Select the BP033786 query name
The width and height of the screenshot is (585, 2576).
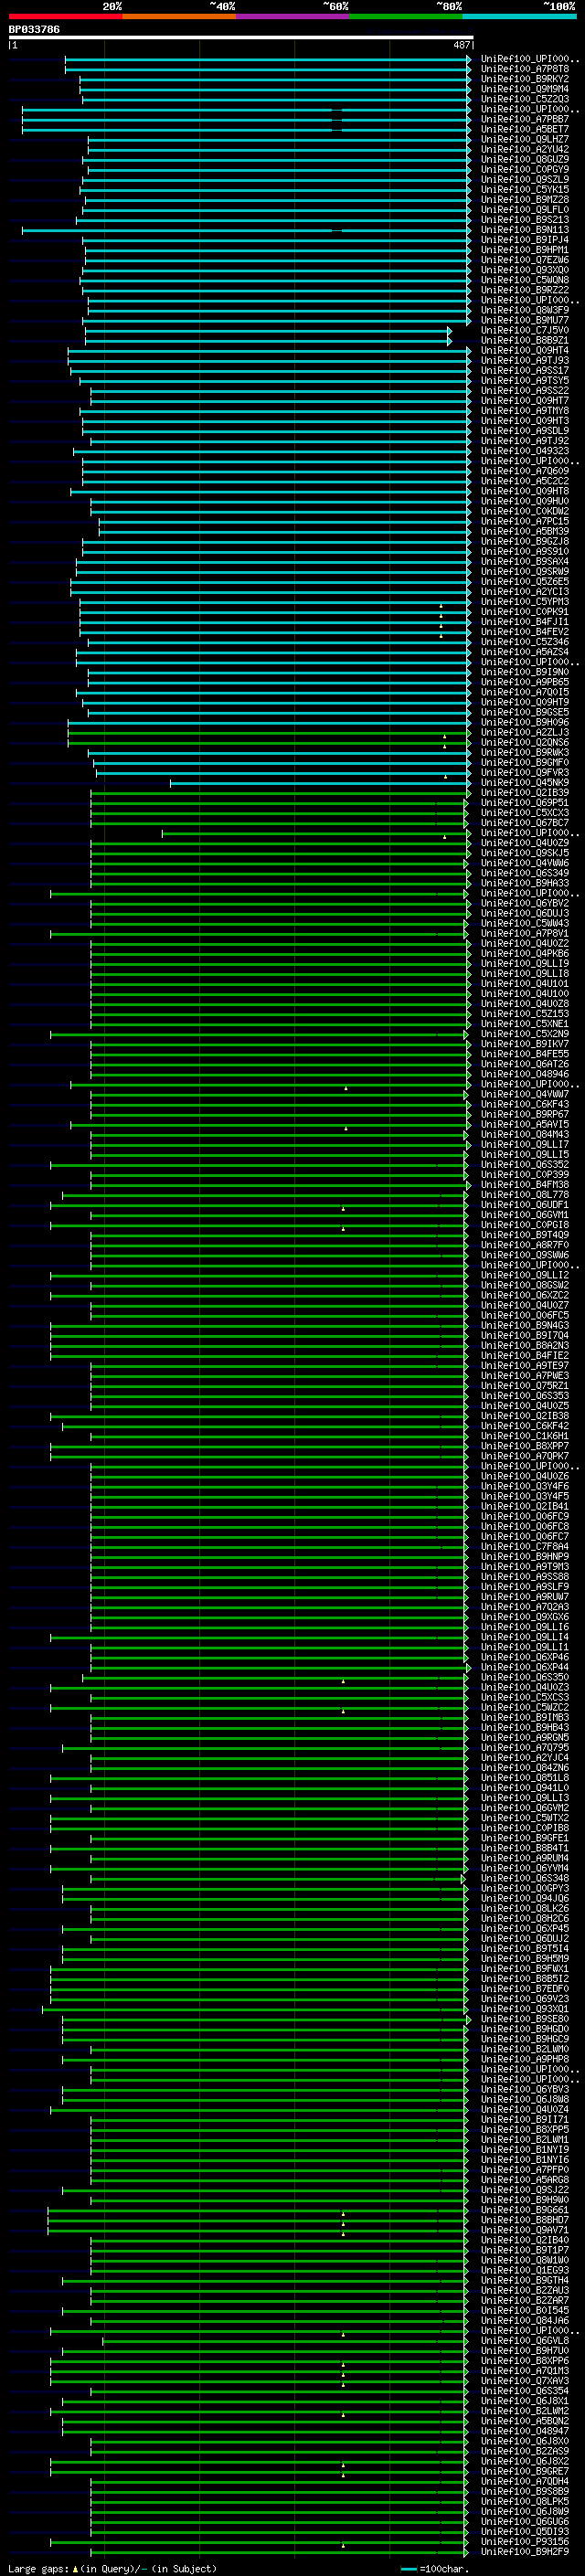coord(34,30)
